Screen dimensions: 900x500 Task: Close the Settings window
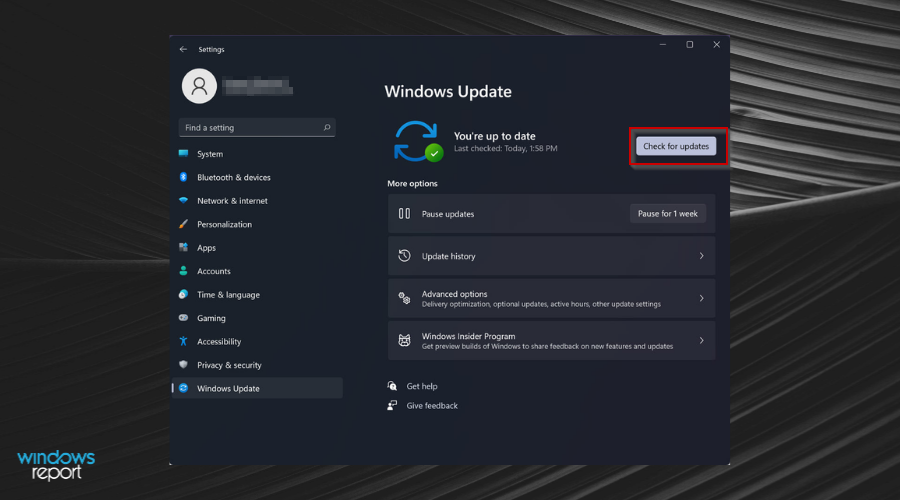[x=716, y=45]
